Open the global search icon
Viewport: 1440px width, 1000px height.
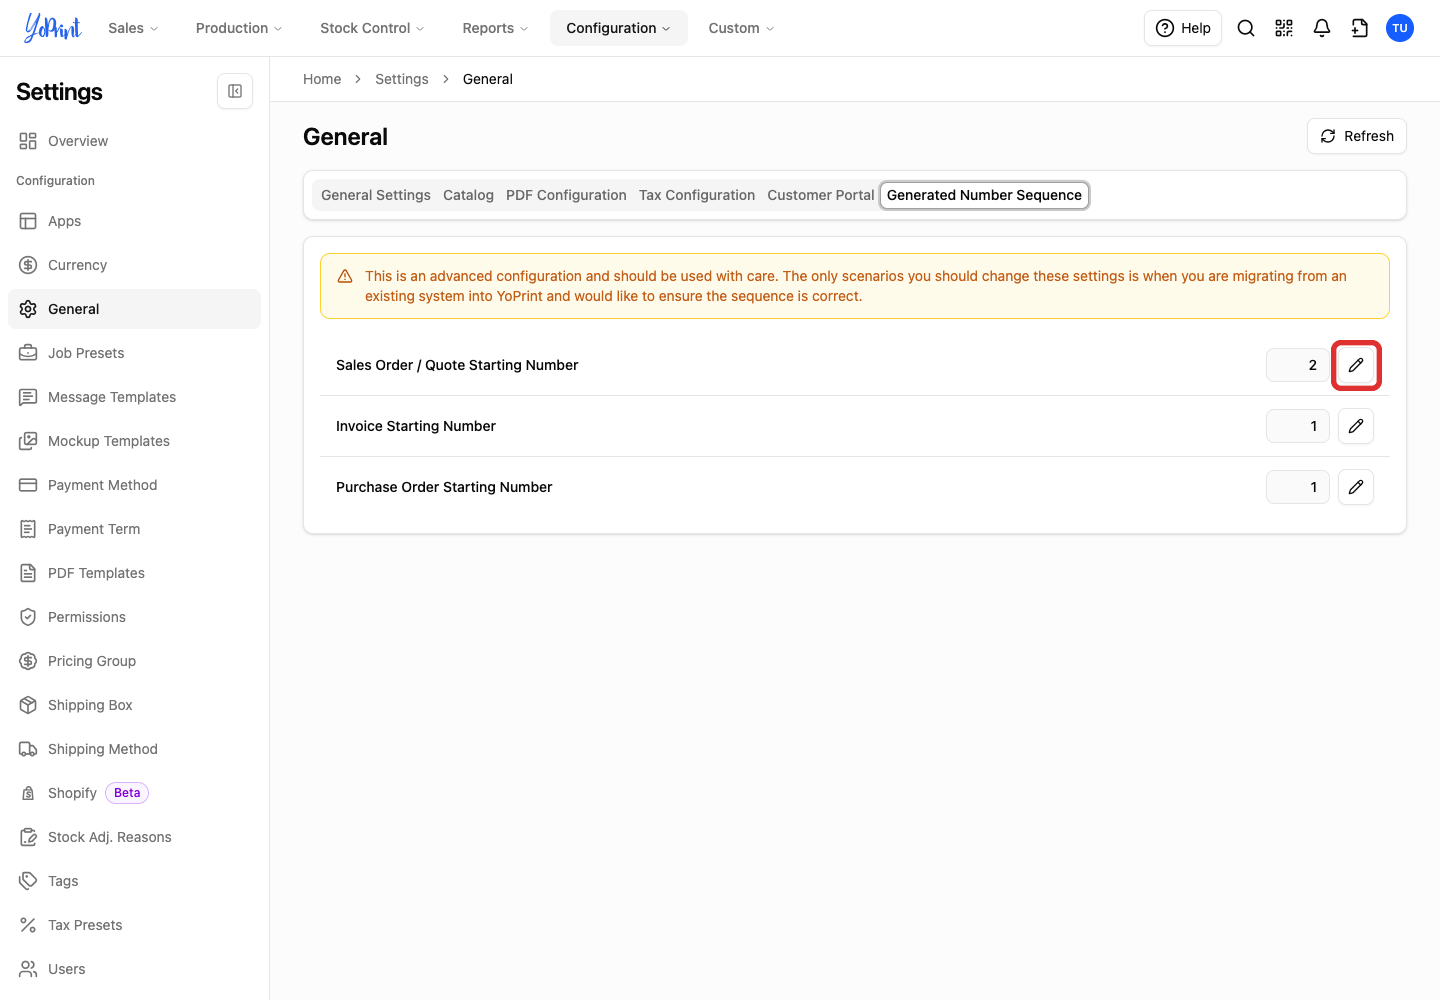tap(1246, 28)
